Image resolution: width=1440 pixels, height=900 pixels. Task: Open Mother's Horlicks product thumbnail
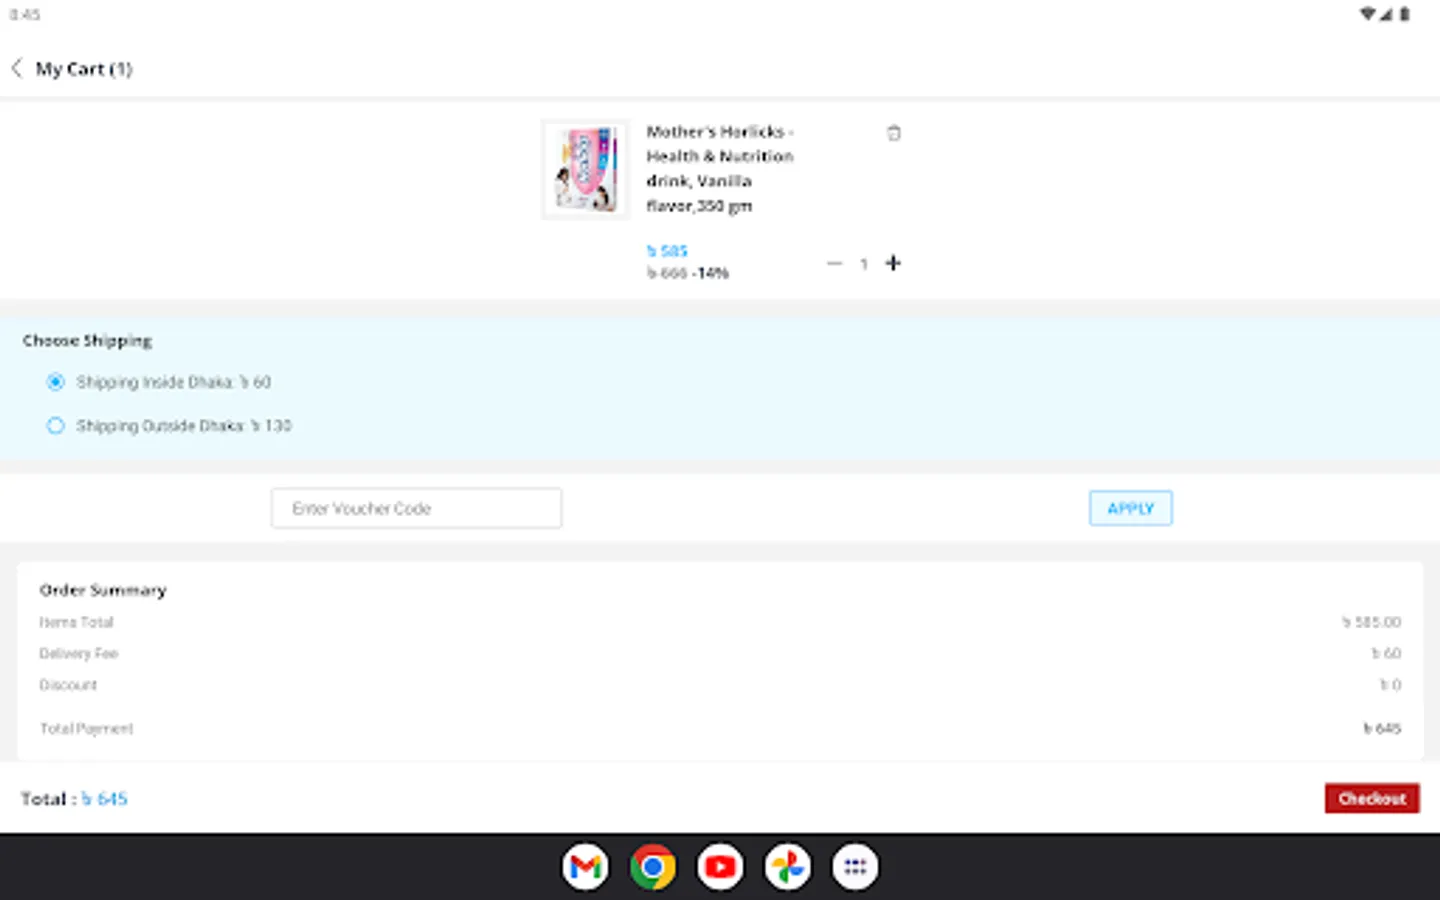click(x=586, y=169)
